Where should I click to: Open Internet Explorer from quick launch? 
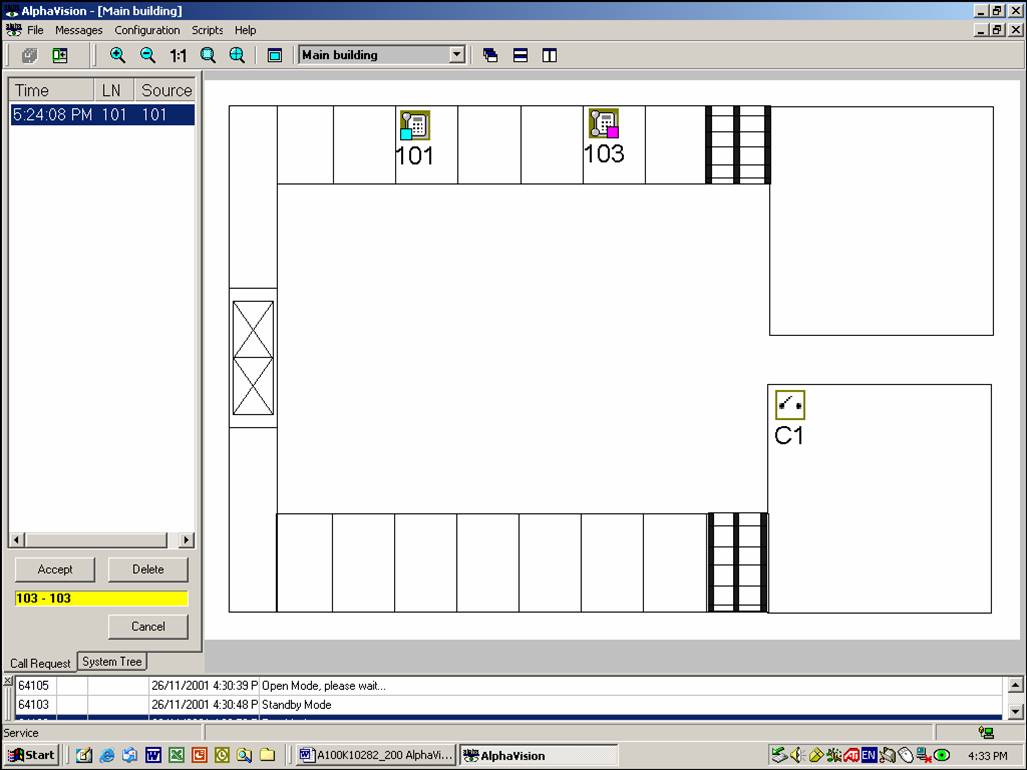107,755
